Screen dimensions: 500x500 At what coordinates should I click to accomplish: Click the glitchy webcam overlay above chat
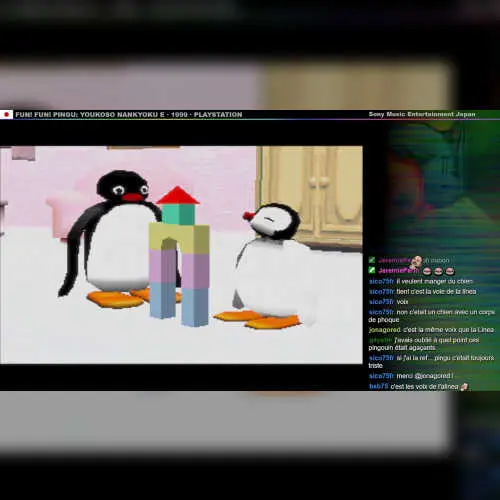coord(443,187)
